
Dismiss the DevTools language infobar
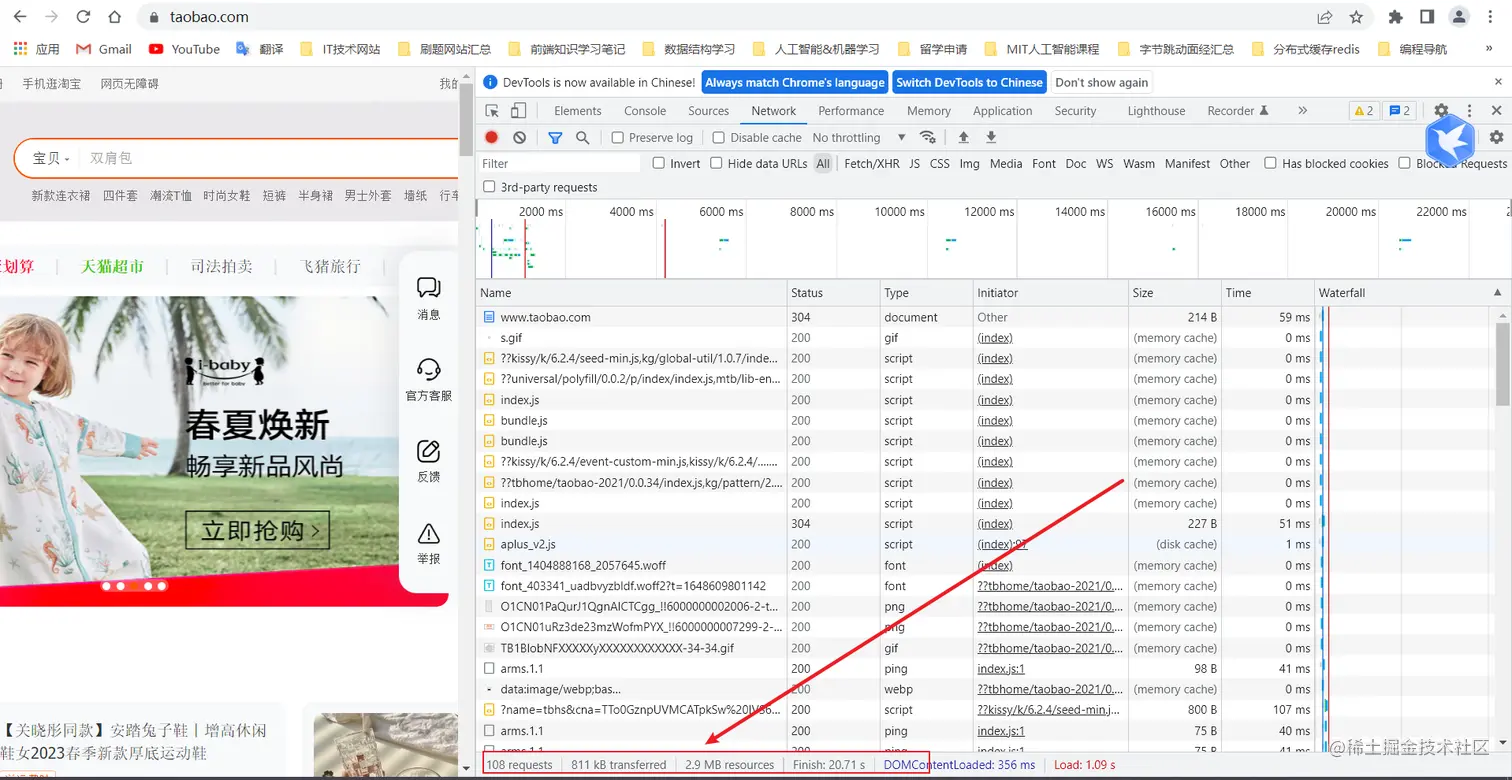tap(1497, 83)
